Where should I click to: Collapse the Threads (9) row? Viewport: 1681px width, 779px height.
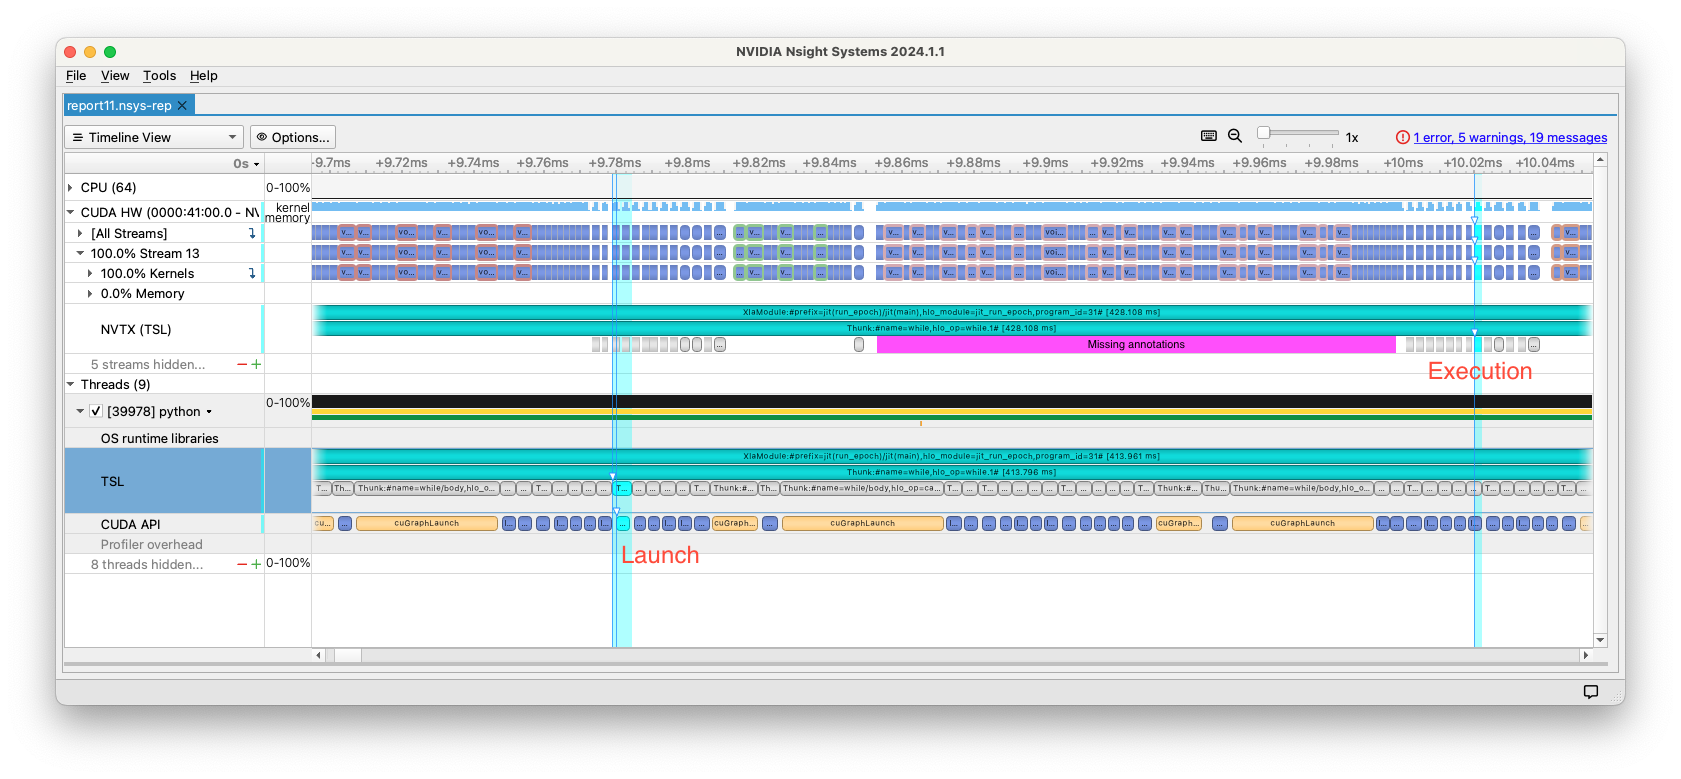(x=70, y=384)
